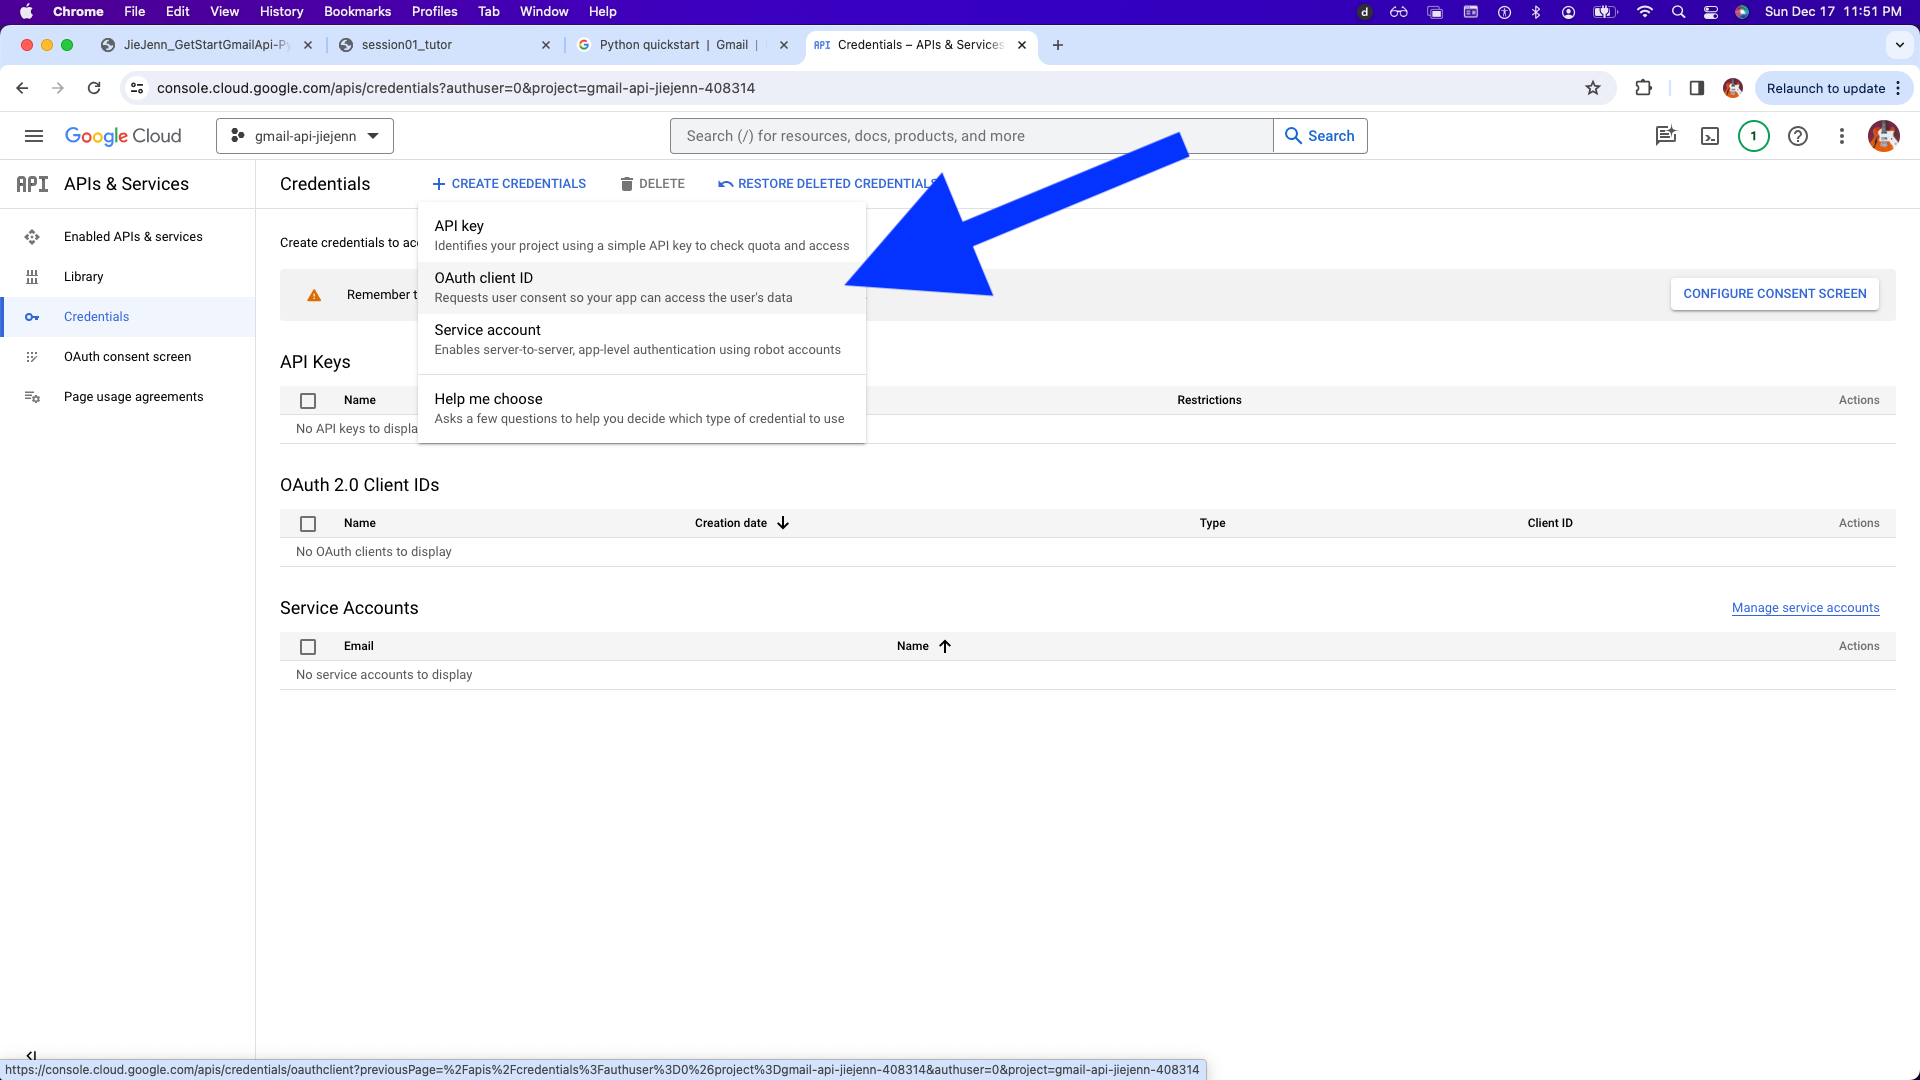Switch to Python quickstart Gmail tab

pyautogui.click(x=683, y=45)
